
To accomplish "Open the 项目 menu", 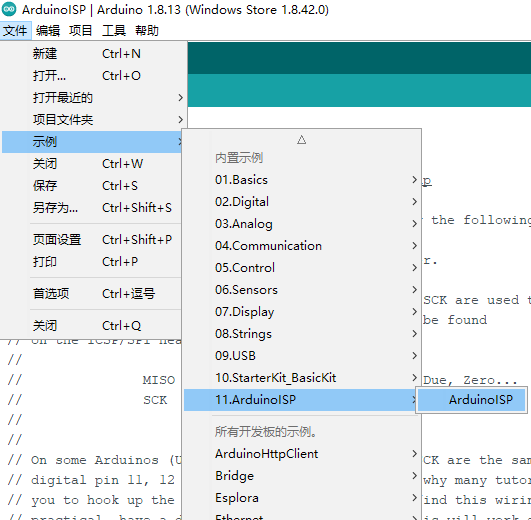I will [81, 31].
